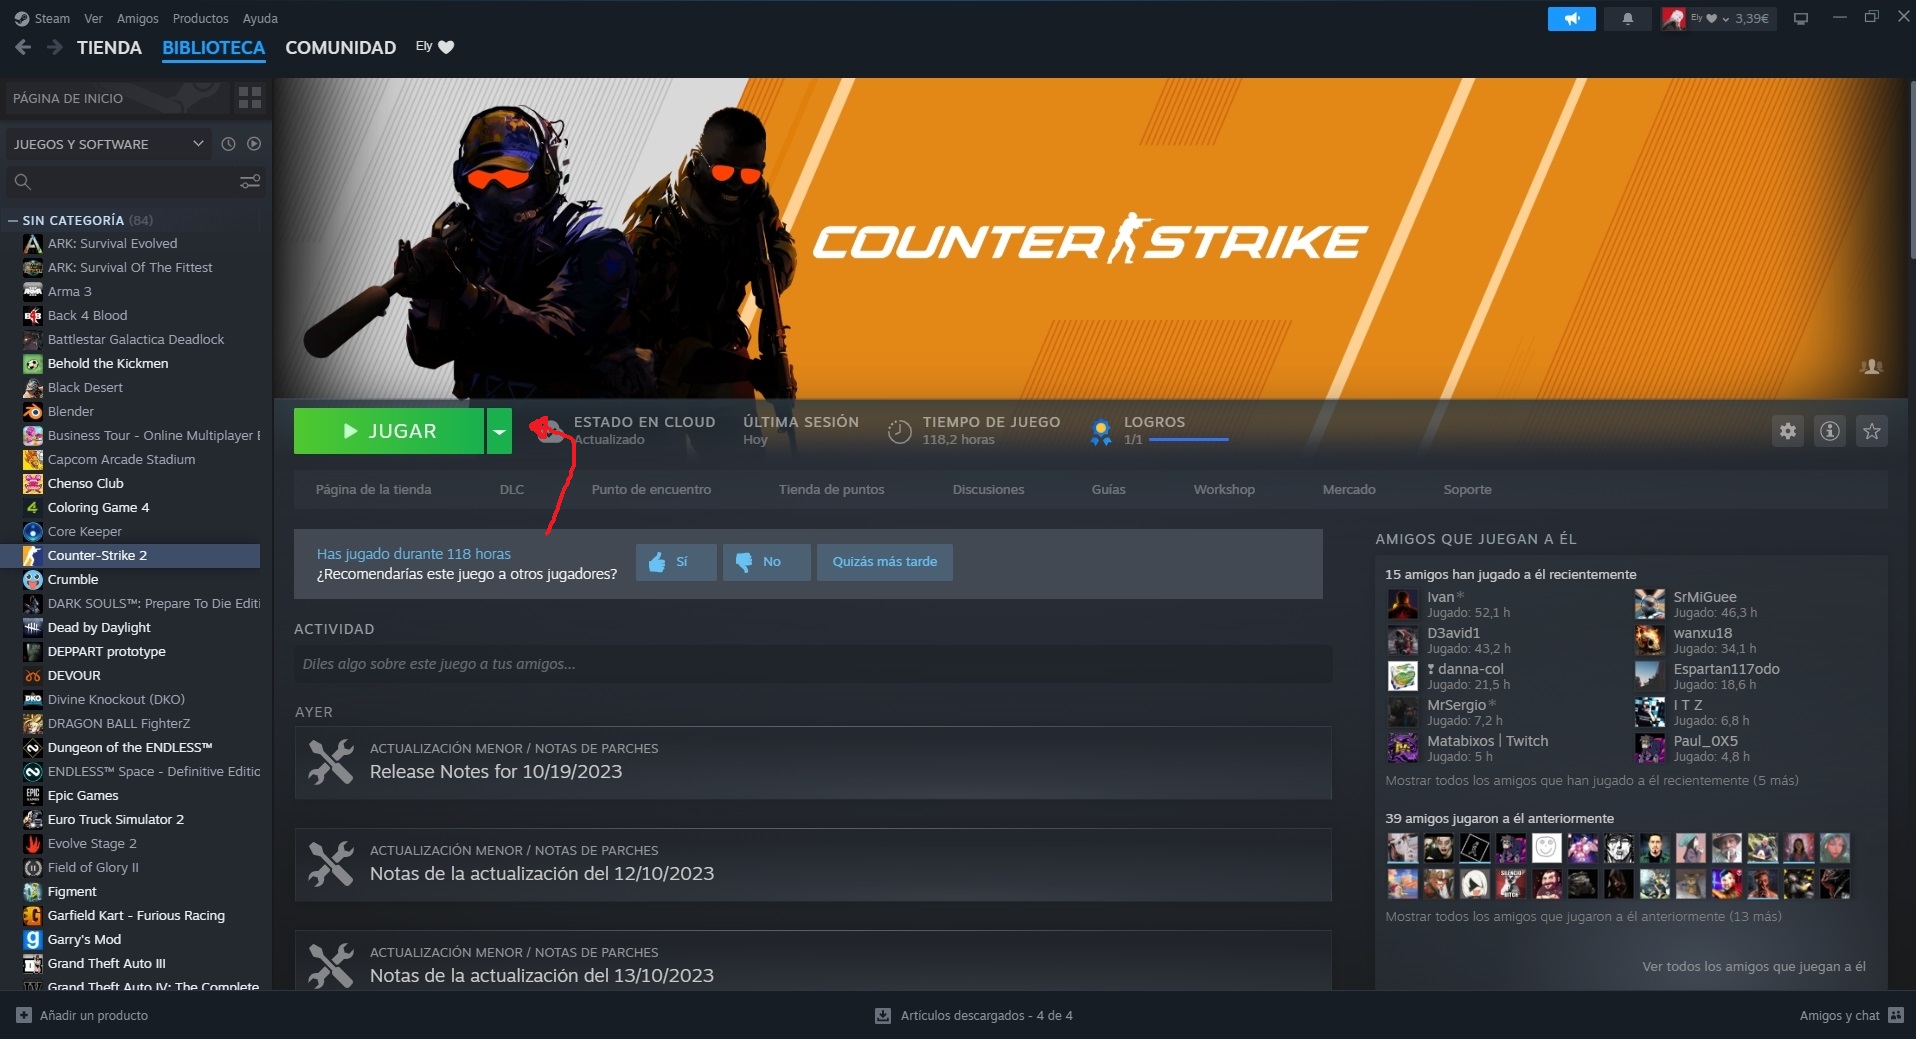Open downloads icon in bottom bar

[883, 1015]
